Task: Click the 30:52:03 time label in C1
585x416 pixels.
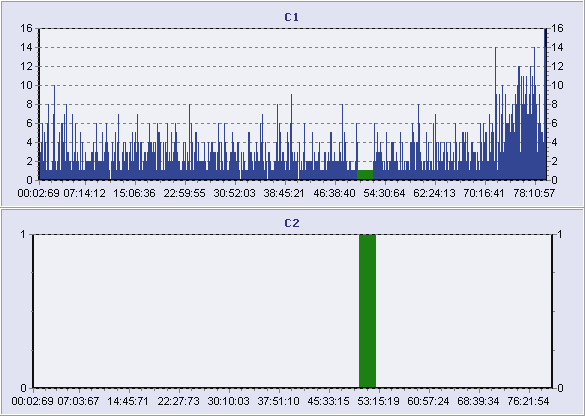Action: coord(234,193)
